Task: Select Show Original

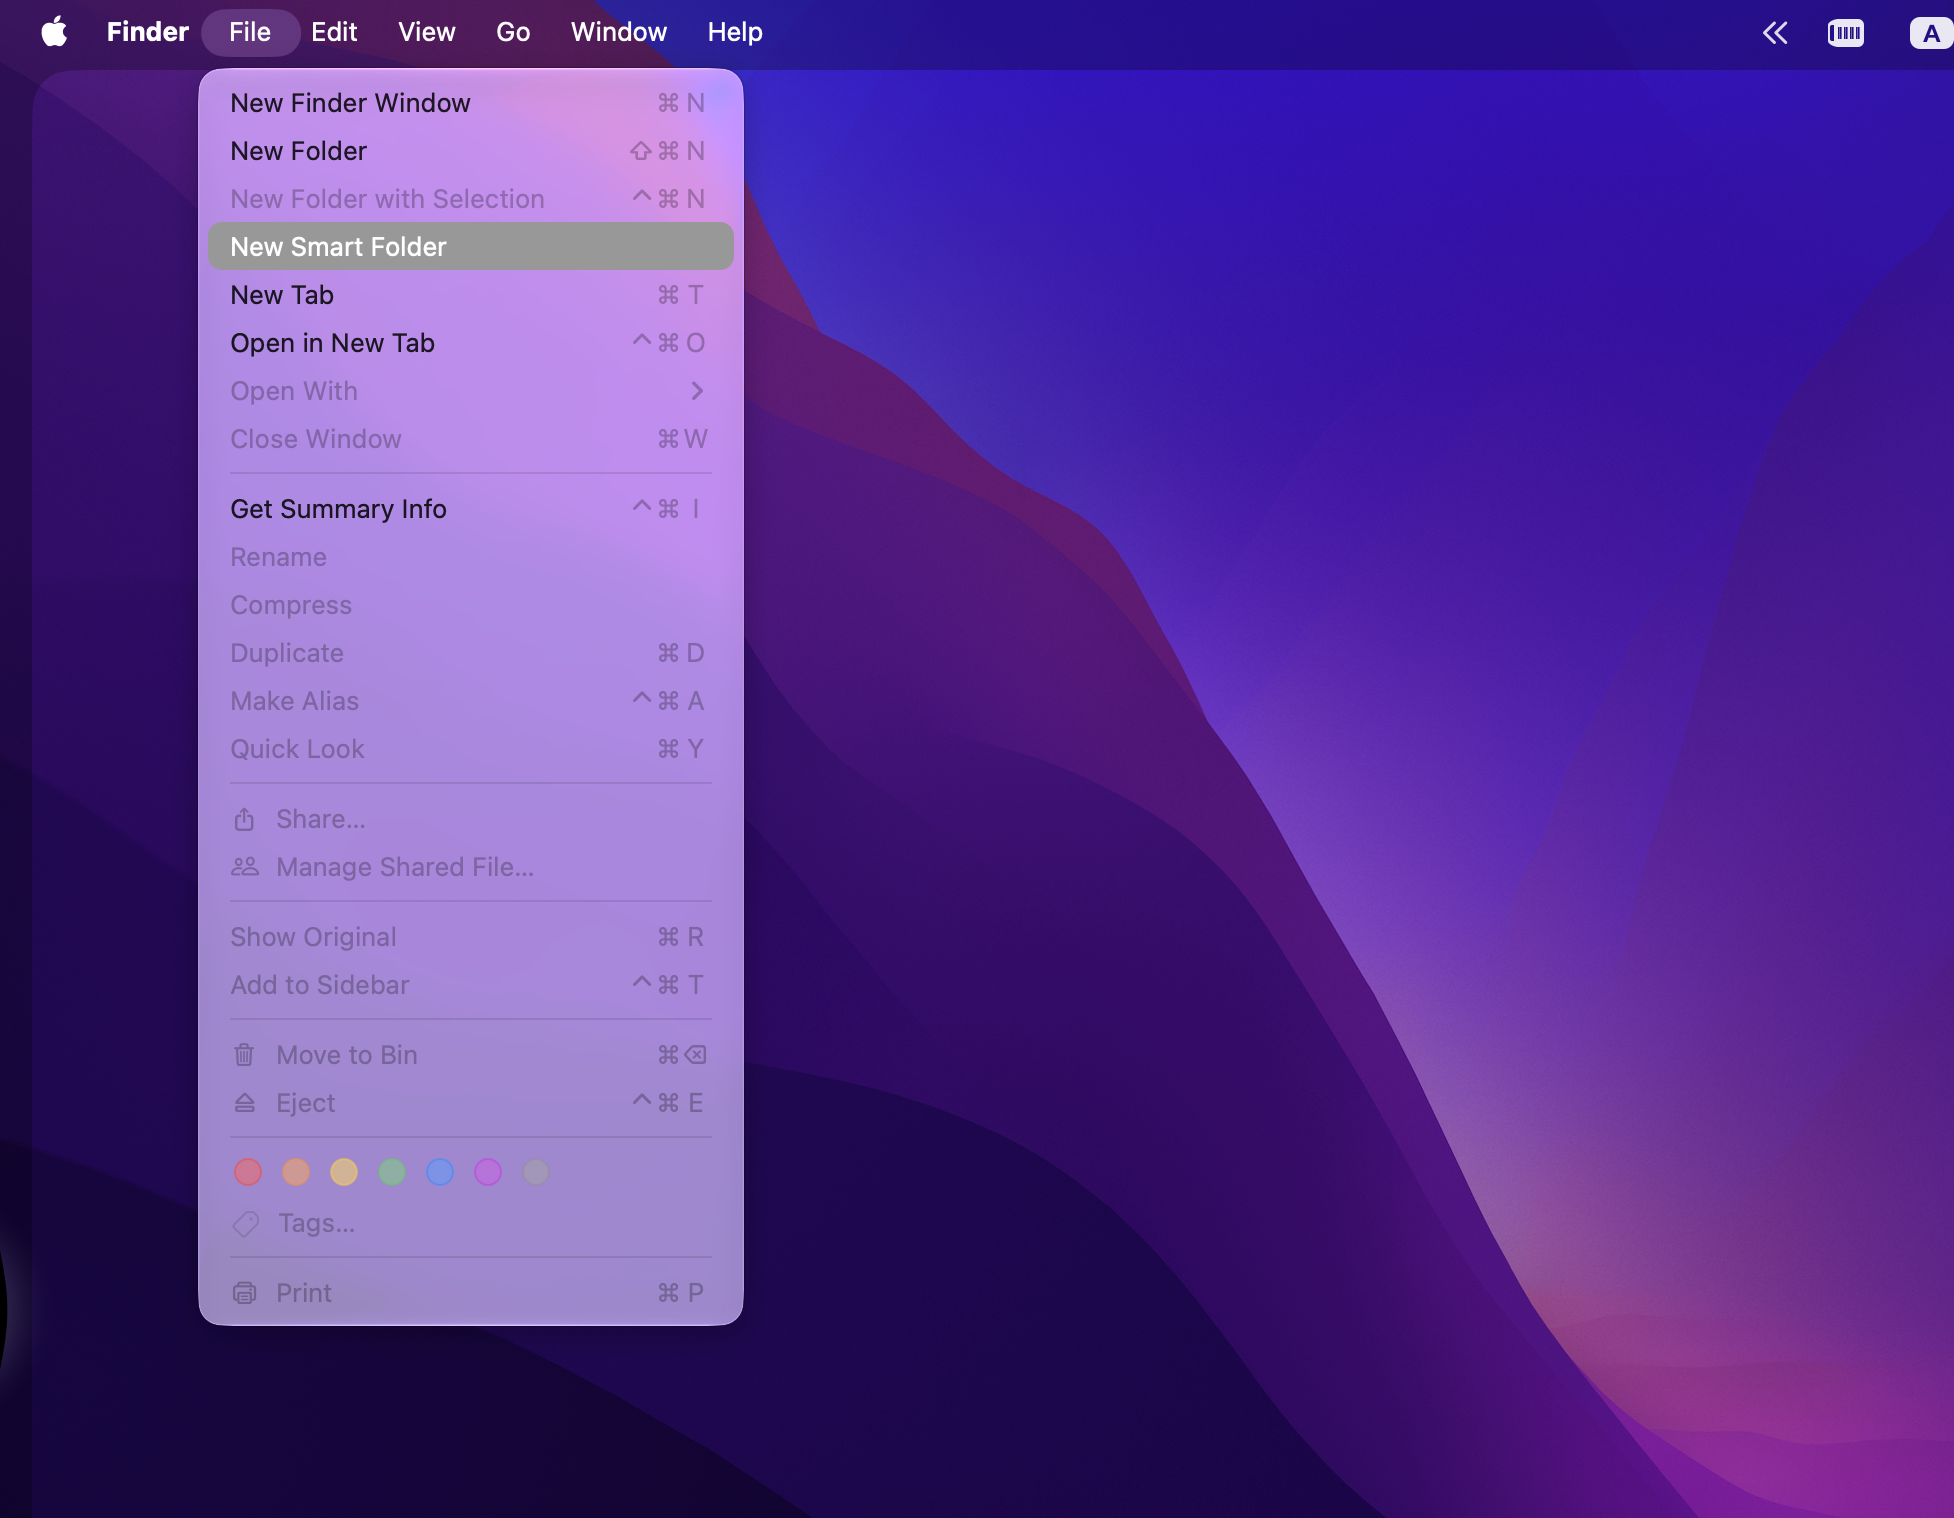Action: pyautogui.click(x=470, y=937)
